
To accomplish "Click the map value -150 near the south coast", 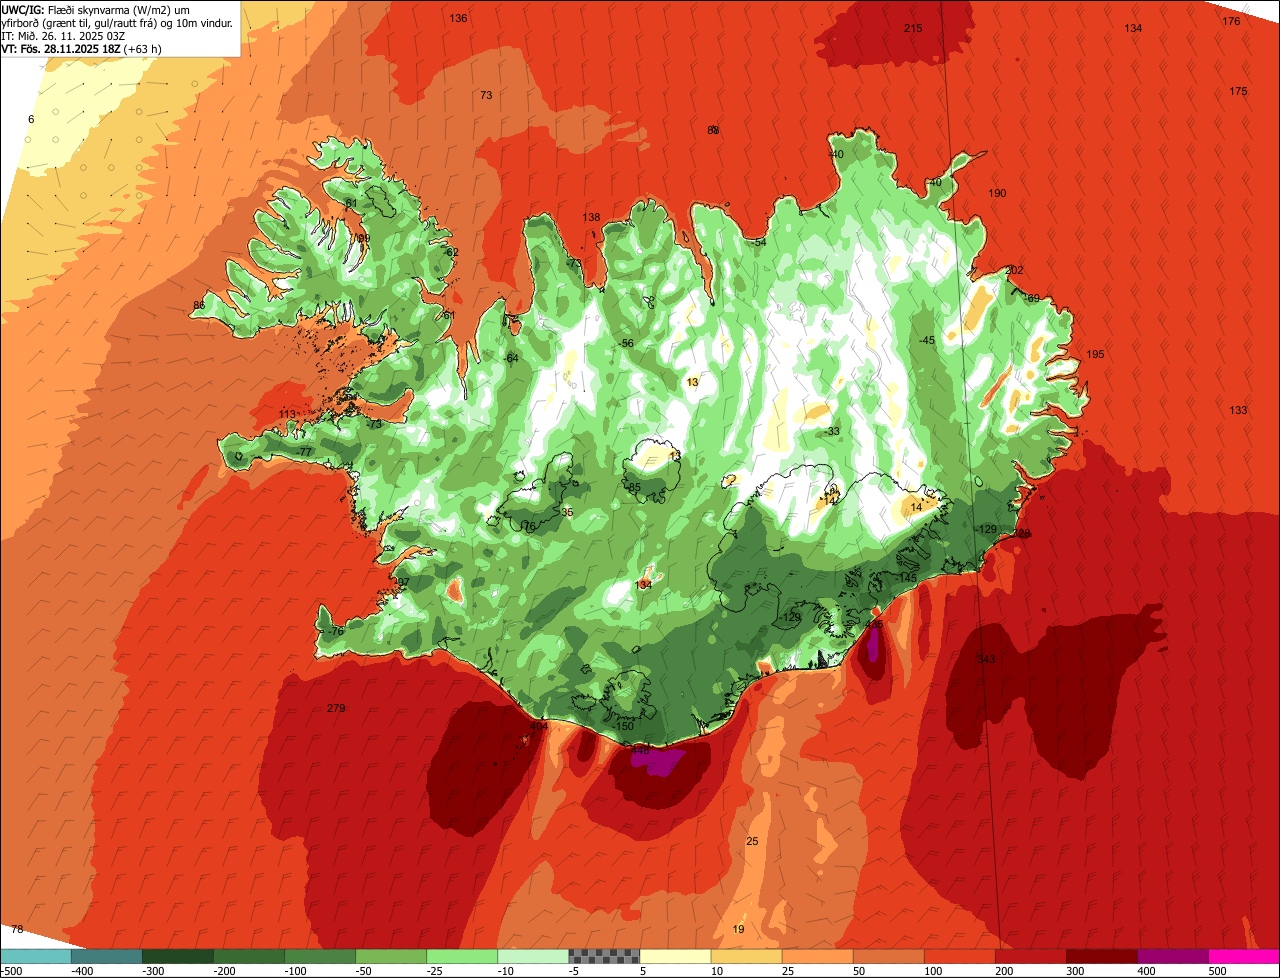I will 623,725.
